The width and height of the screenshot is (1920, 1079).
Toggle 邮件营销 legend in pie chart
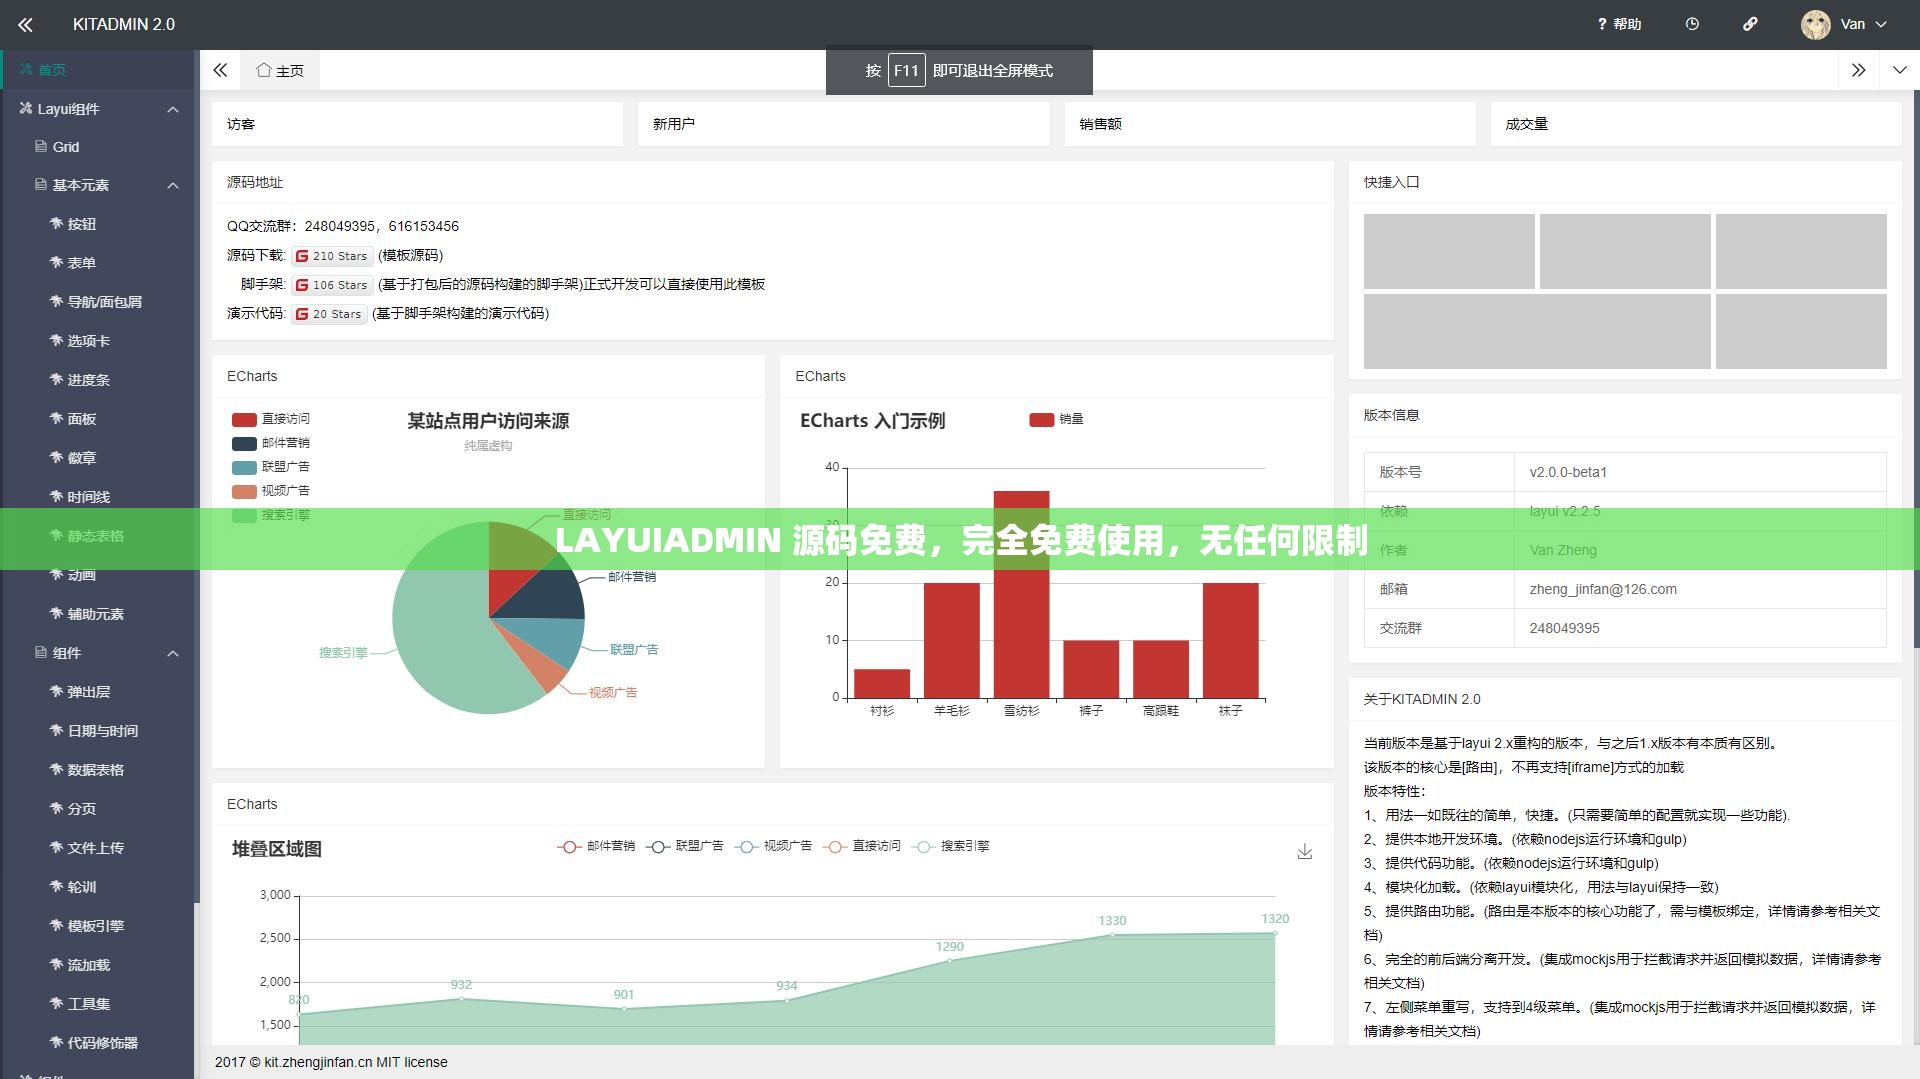click(x=271, y=443)
